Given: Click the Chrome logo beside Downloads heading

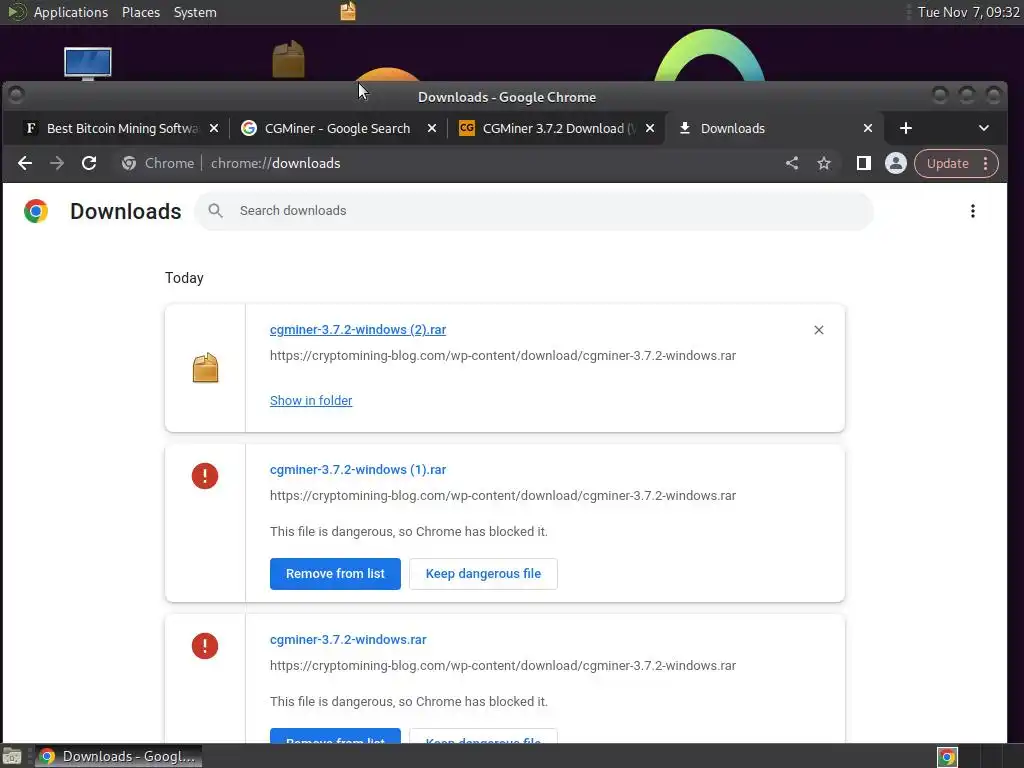Looking at the screenshot, I should (x=36, y=211).
